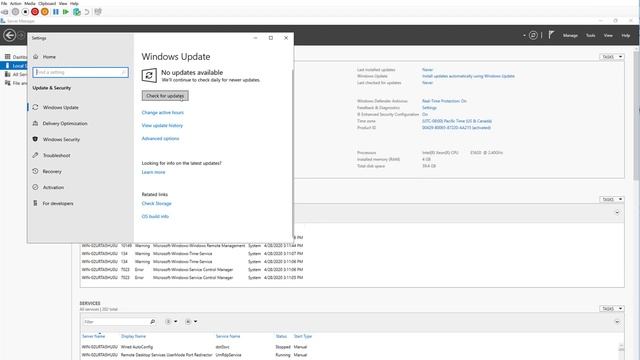
Task: Click the magnifier in Services filter box
Action: click(153, 322)
